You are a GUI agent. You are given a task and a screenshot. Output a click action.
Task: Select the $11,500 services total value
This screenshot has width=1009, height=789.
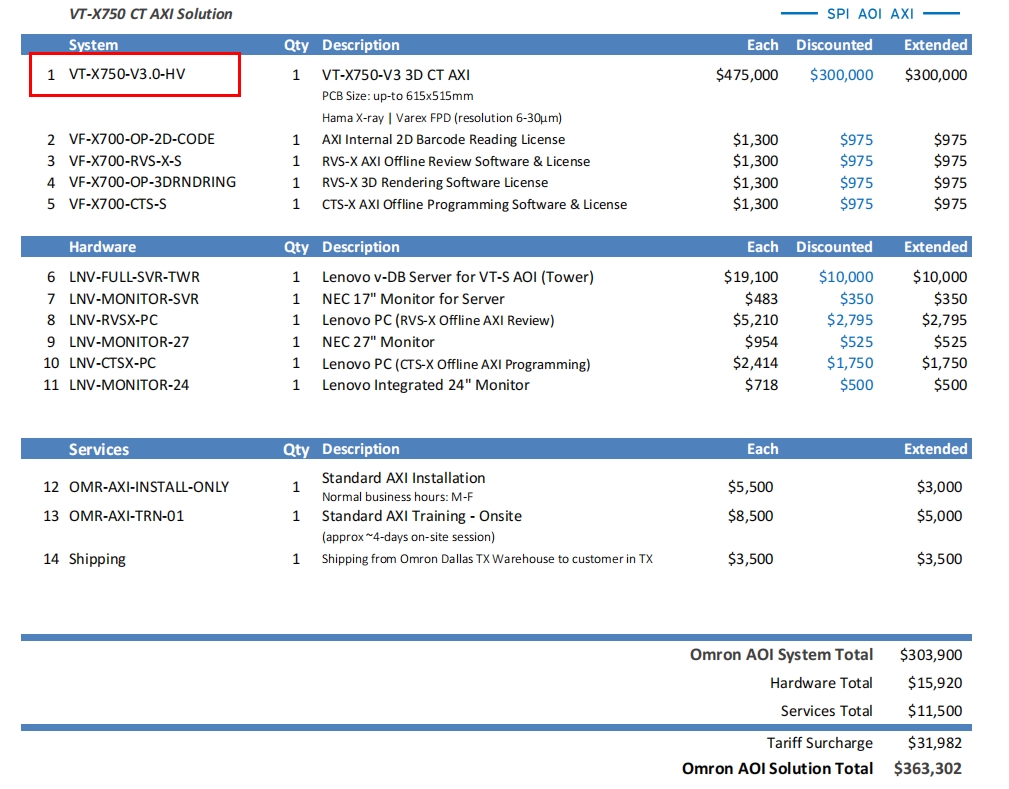tap(935, 711)
